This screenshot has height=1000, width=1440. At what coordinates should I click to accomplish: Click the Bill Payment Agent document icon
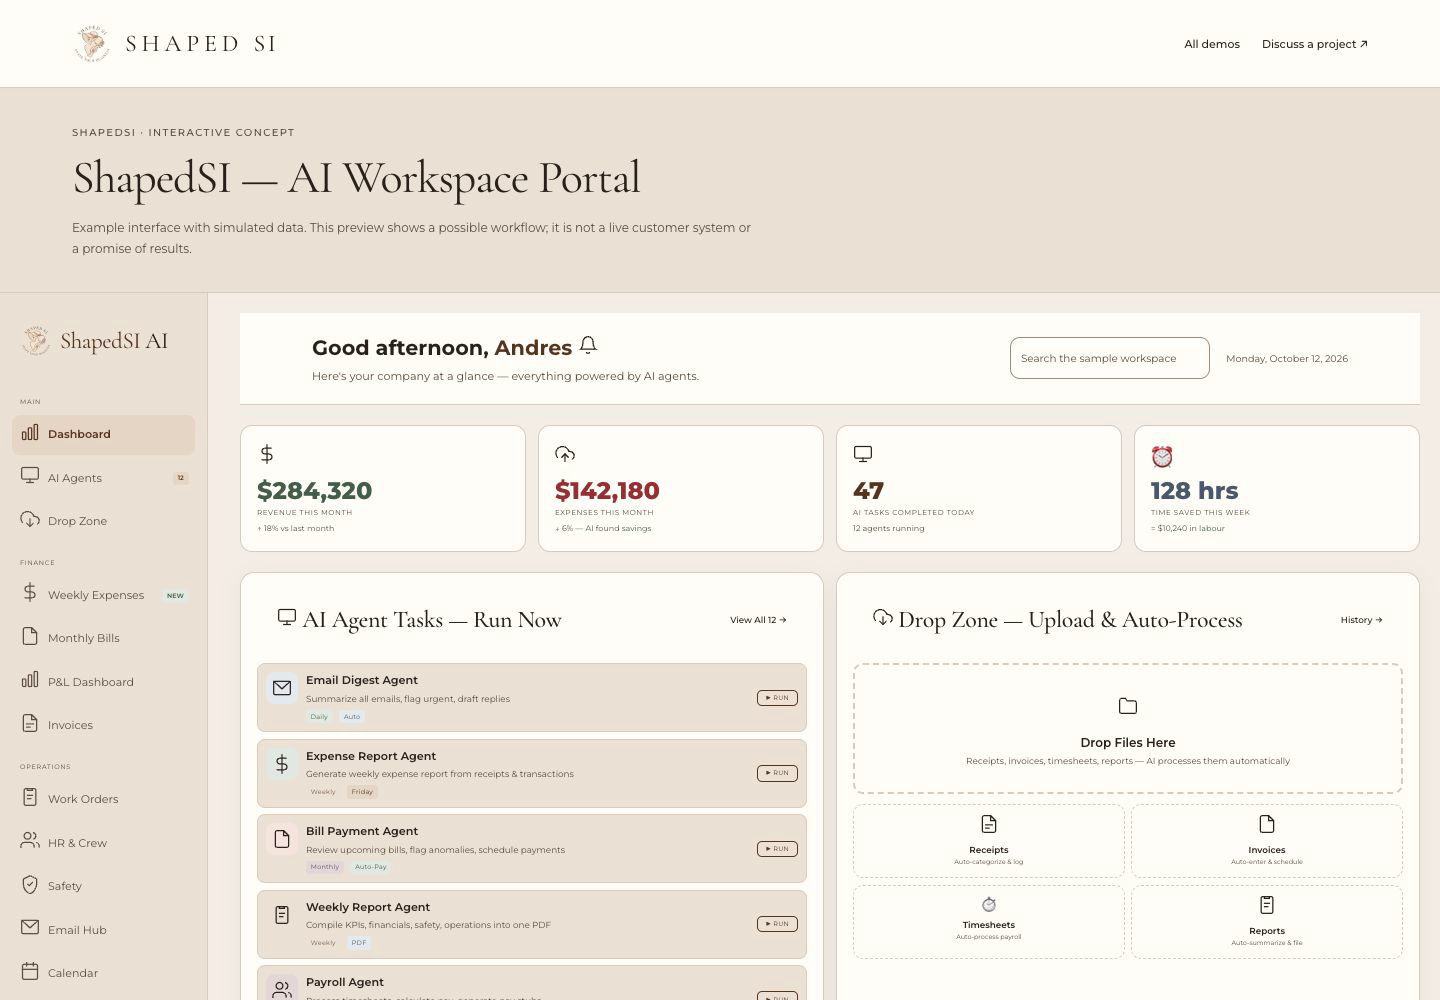[x=282, y=839]
